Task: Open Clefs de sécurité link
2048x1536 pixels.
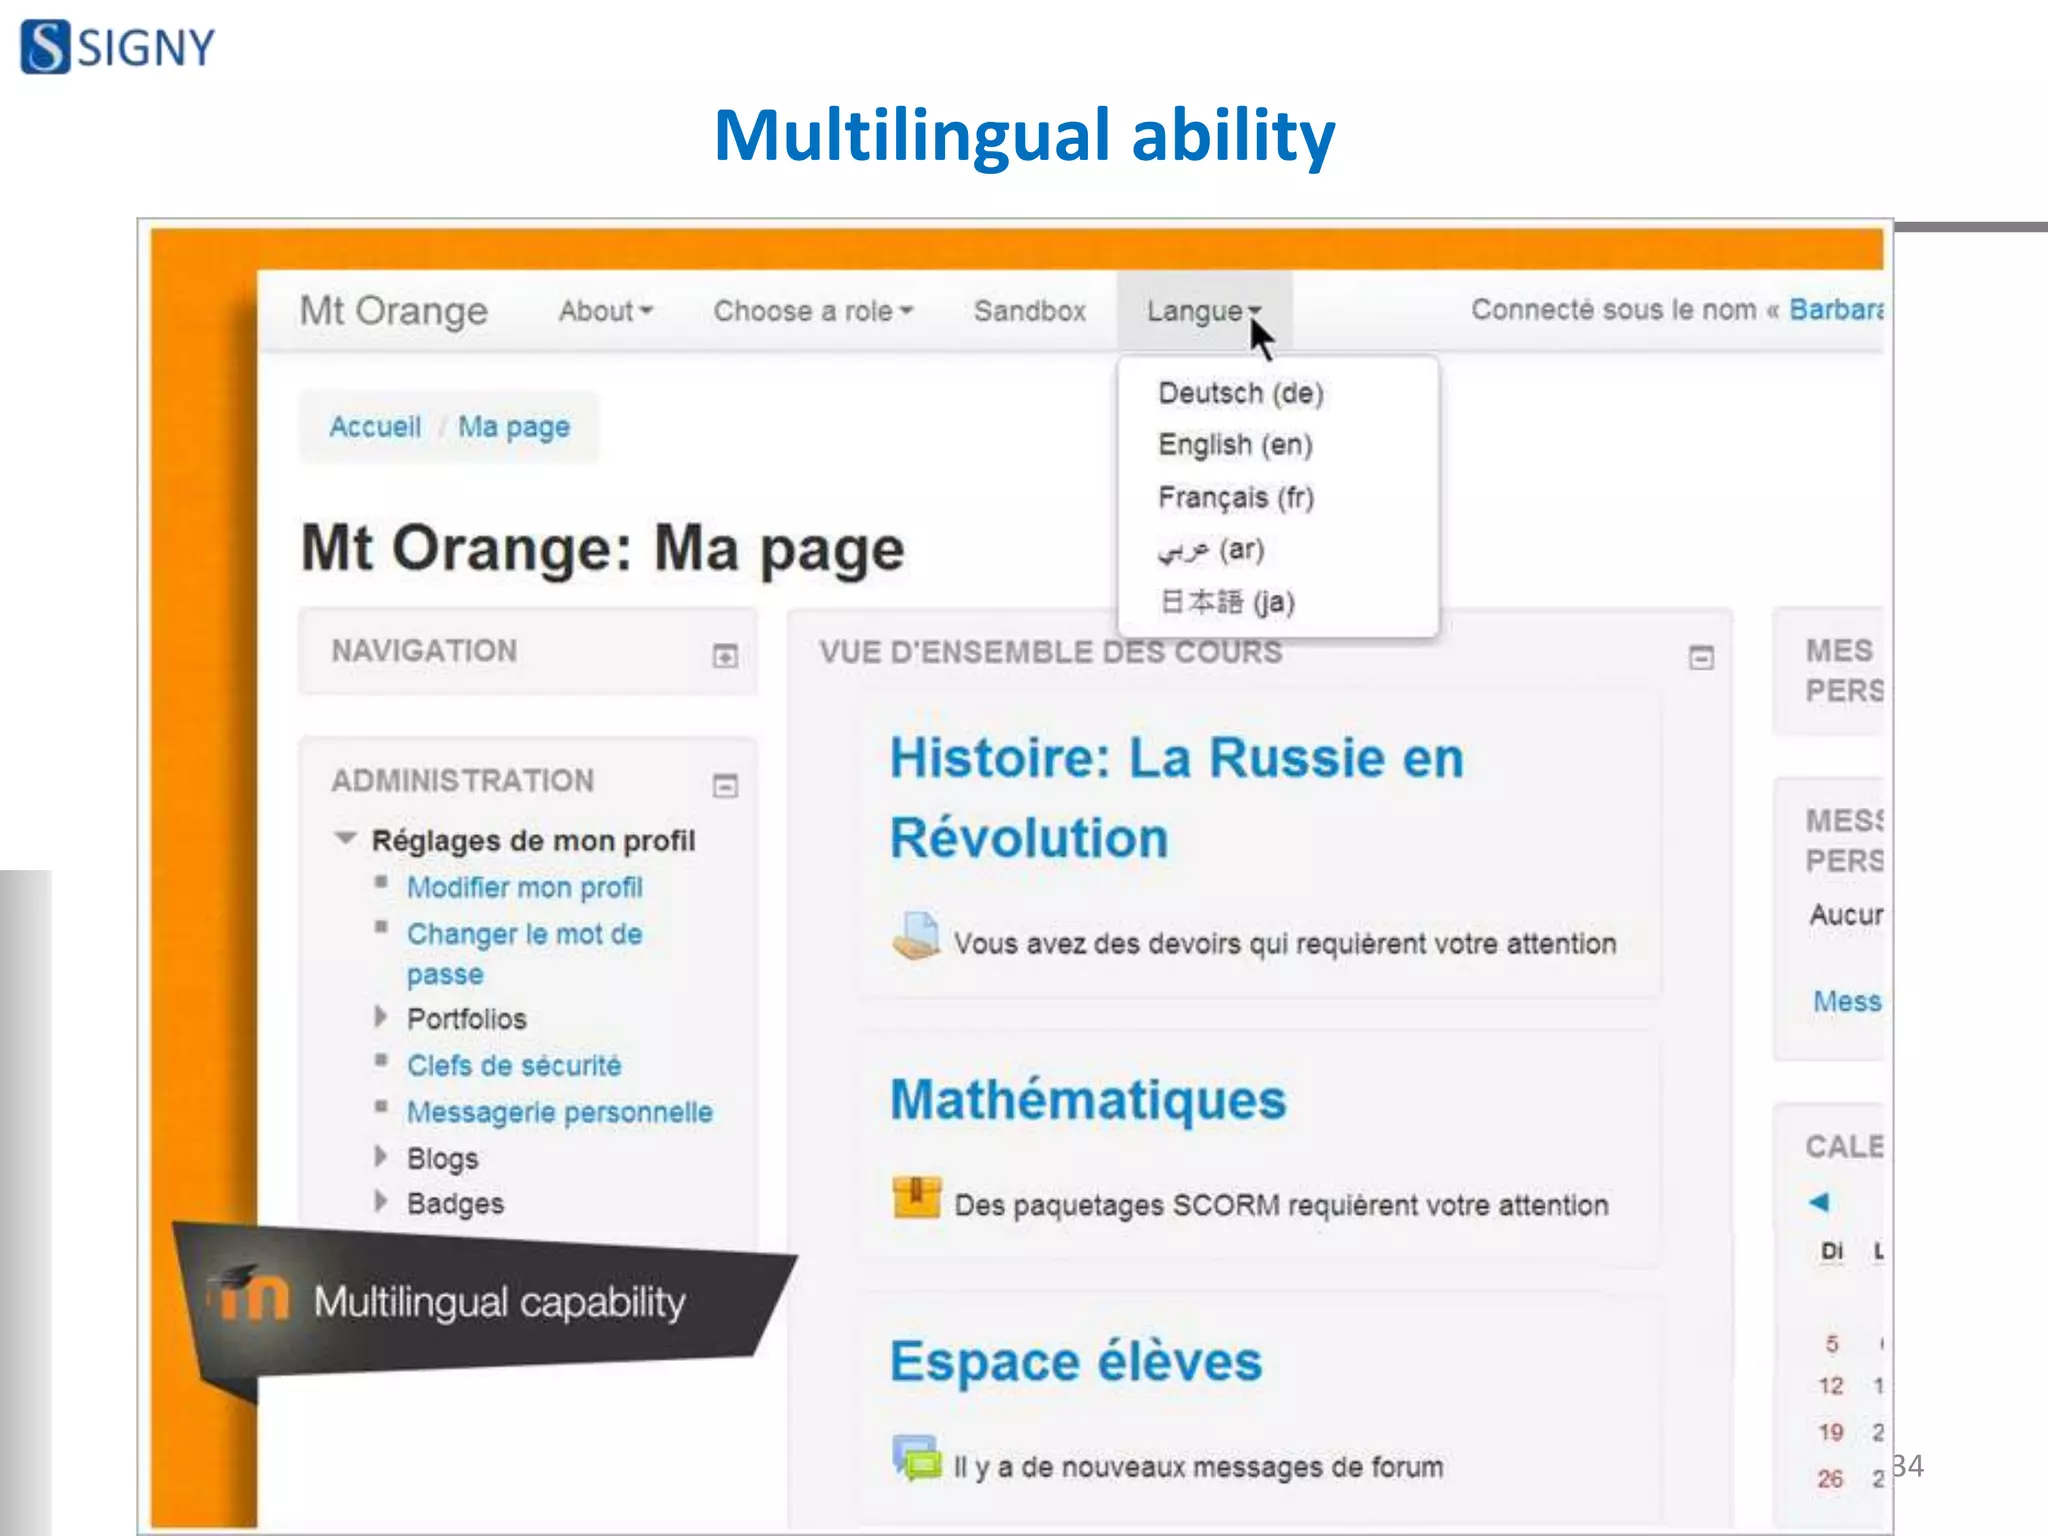Action: (514, 1066)
